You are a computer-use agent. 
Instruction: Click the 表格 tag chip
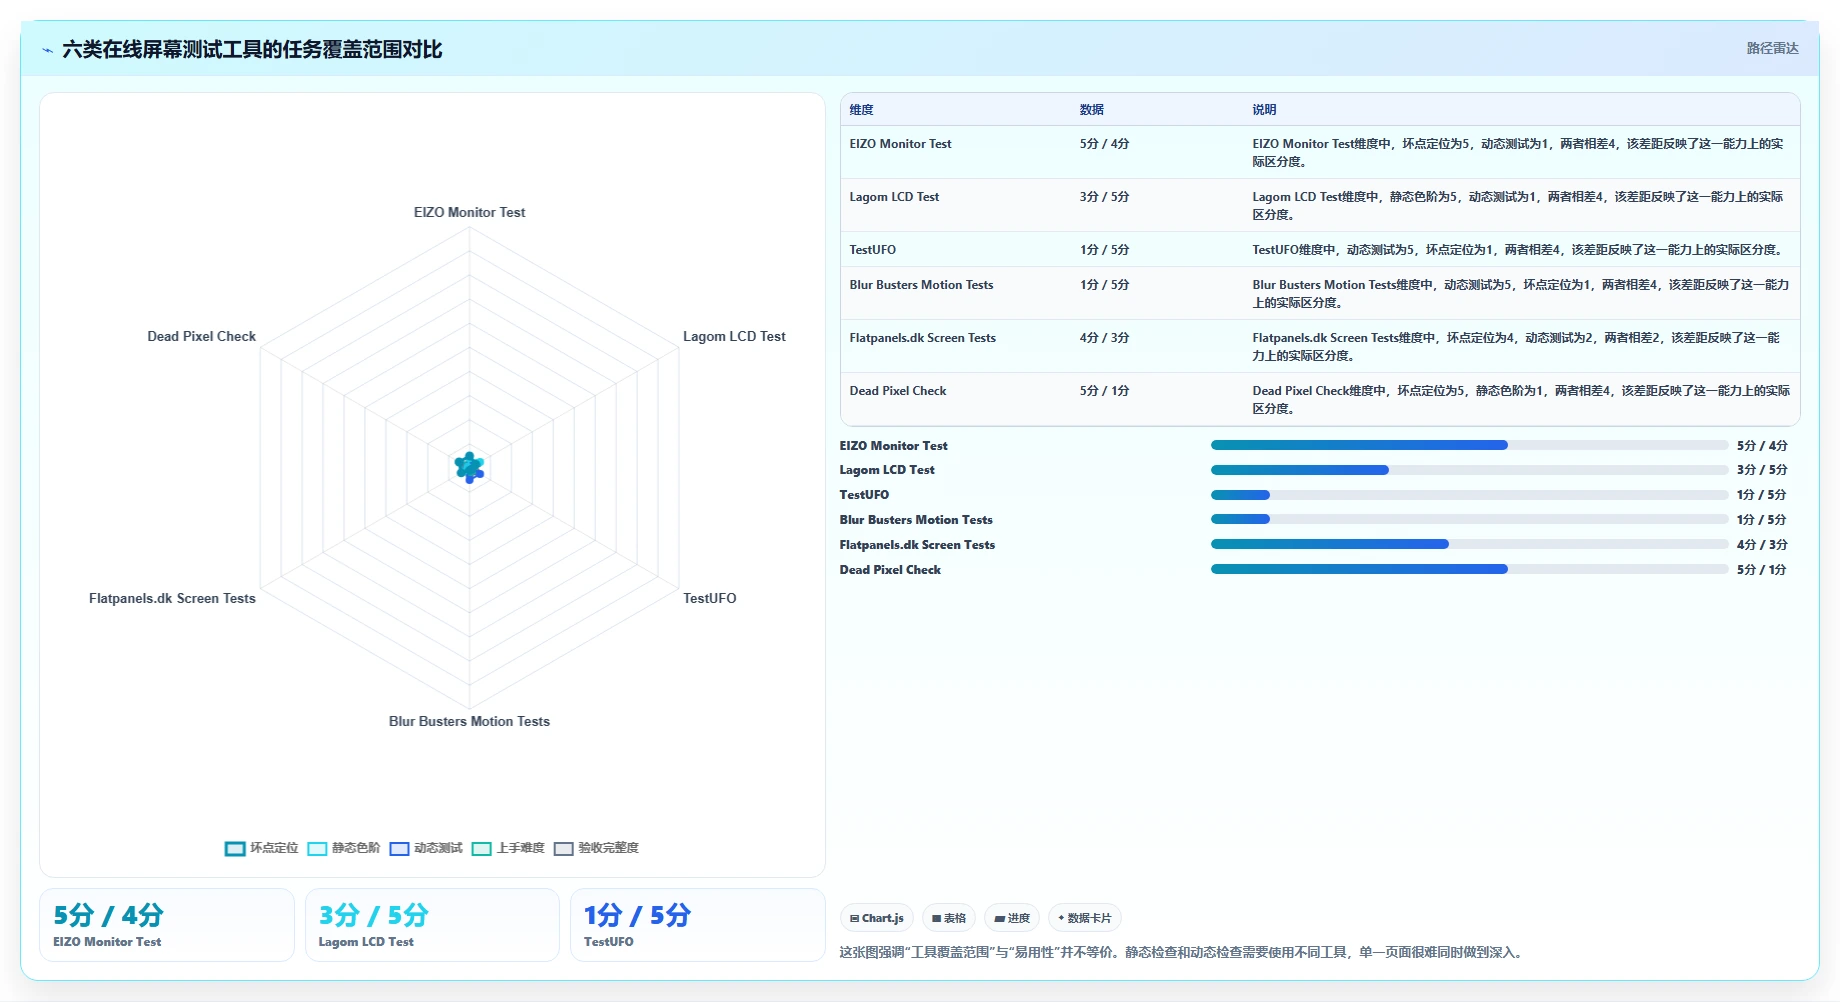(x=949, y=918)
